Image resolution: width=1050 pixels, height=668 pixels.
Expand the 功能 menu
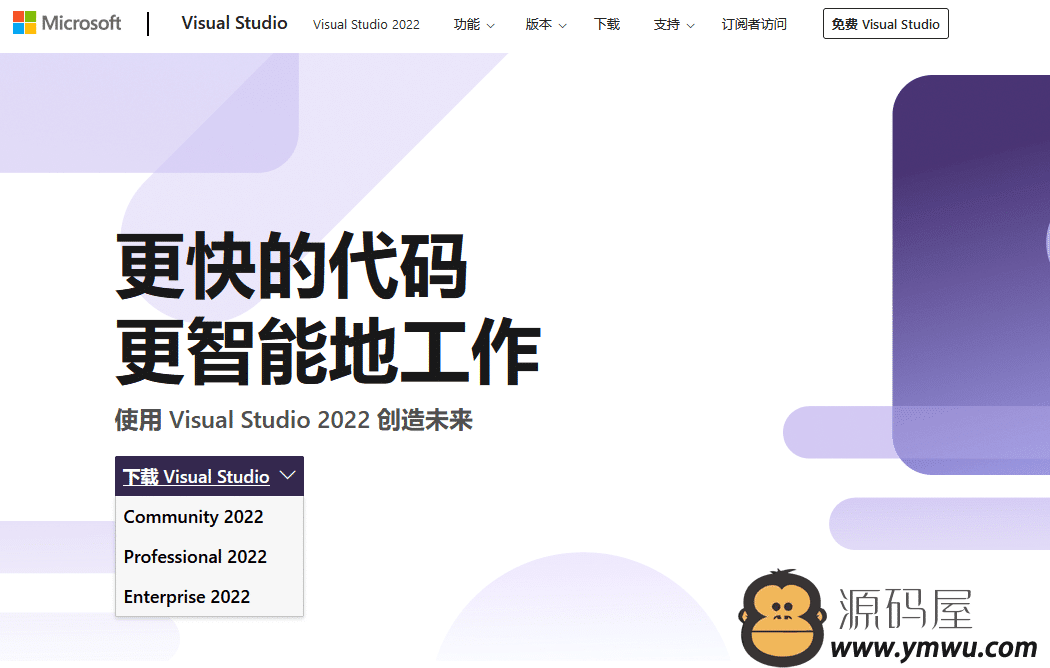[x=474, y=25]
